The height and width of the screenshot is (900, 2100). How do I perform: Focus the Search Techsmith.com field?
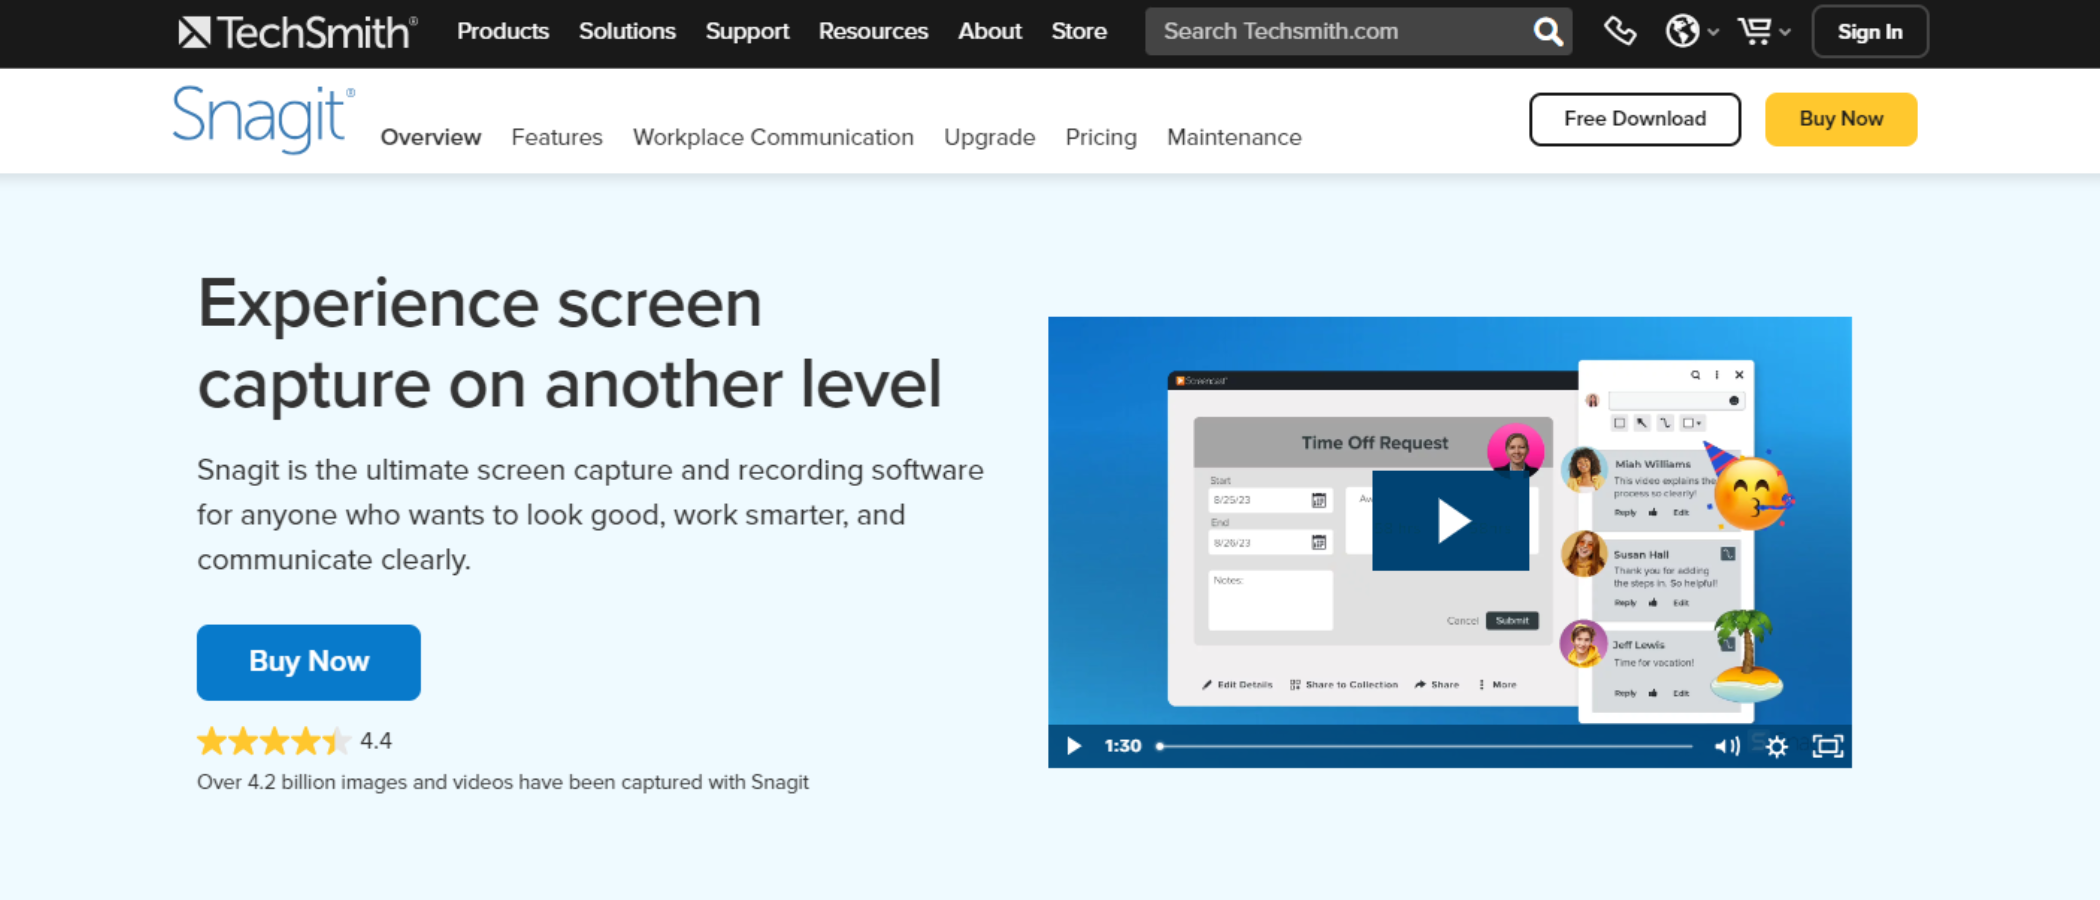(1340, 32)
